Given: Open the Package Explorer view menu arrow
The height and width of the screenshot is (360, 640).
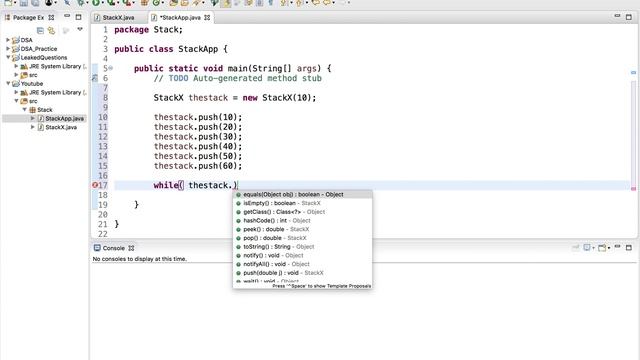Looking at the screenshot, I should pyautogui.click(x=80, y=29).
